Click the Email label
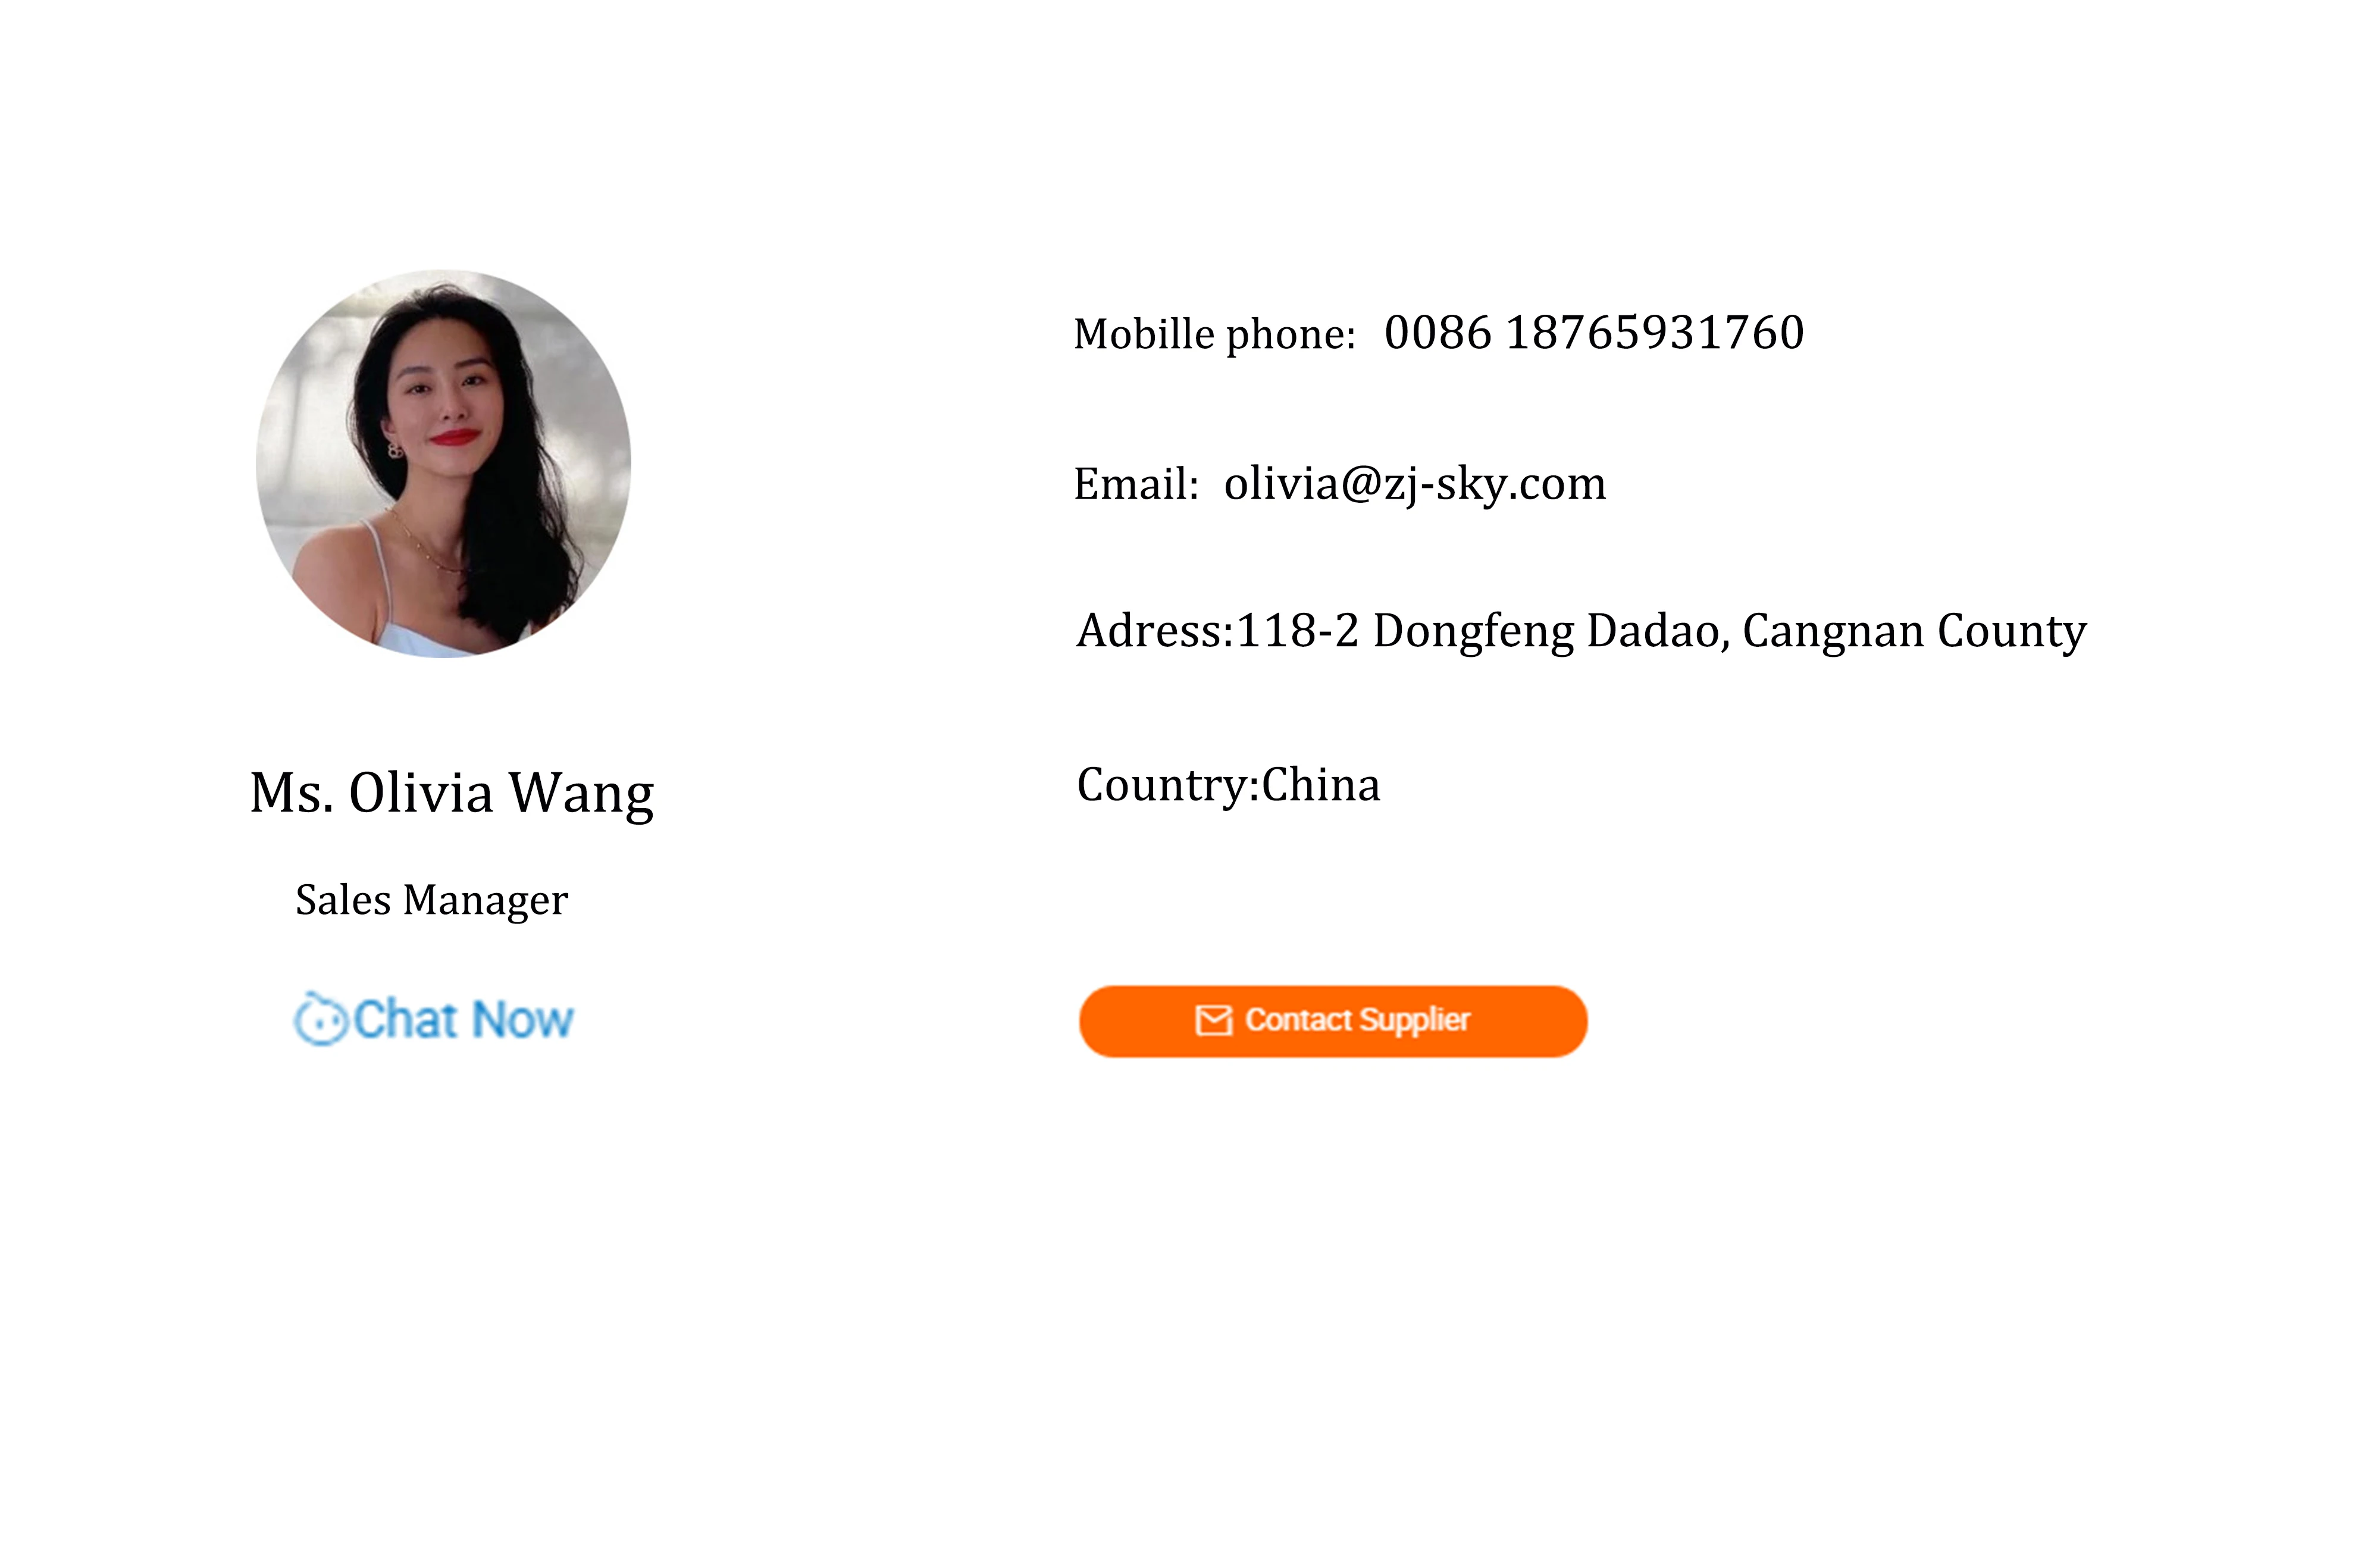The height and width of the screenshot is (1547, 2380). [1136, 484]
